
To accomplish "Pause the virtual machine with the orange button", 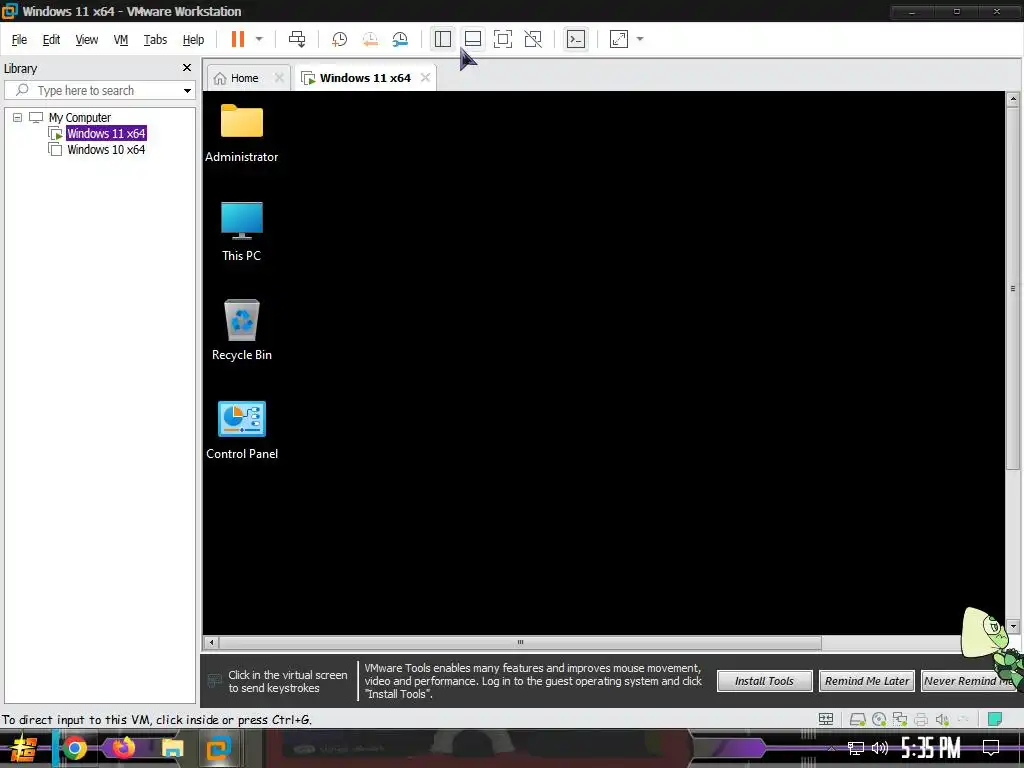I will pos(238,39).
